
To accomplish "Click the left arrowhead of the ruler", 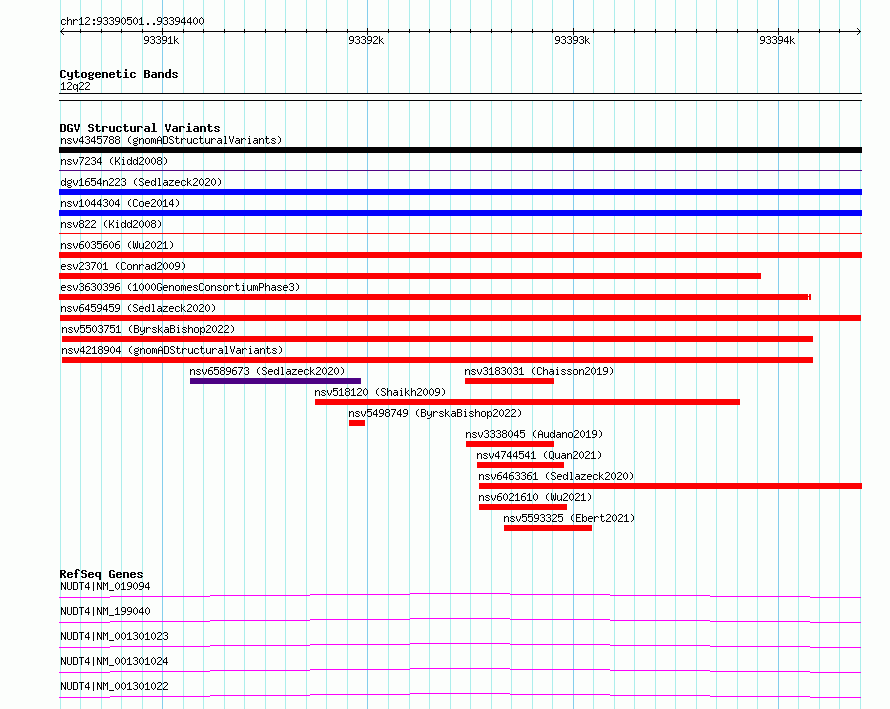I will click(x=62, y=32).
